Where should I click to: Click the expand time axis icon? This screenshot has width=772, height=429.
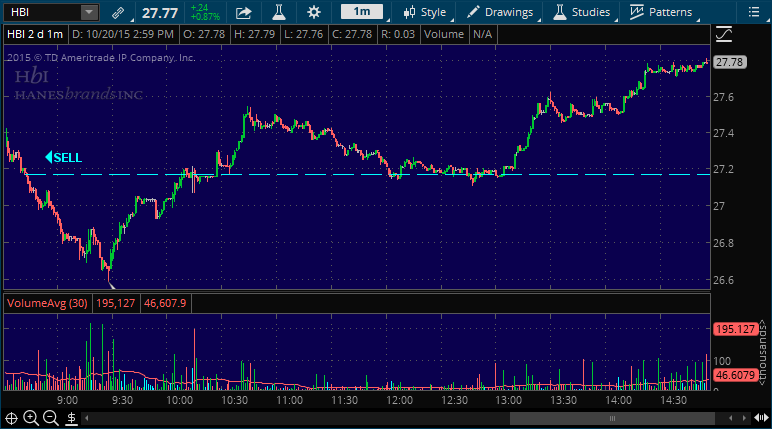(761, 418)
